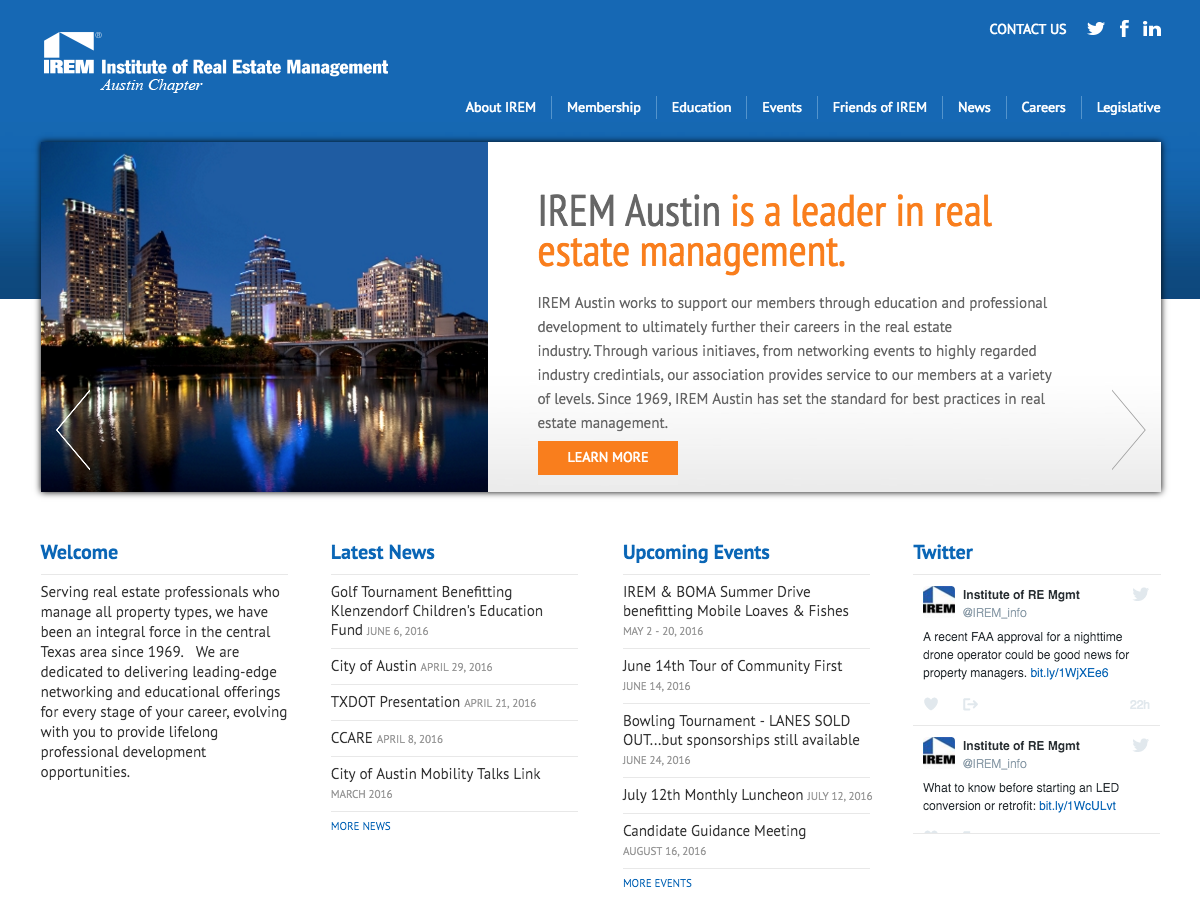Click the More News link
This screenshot has height=916, width=1200.
pyautogui.click(x=361, y=826)
